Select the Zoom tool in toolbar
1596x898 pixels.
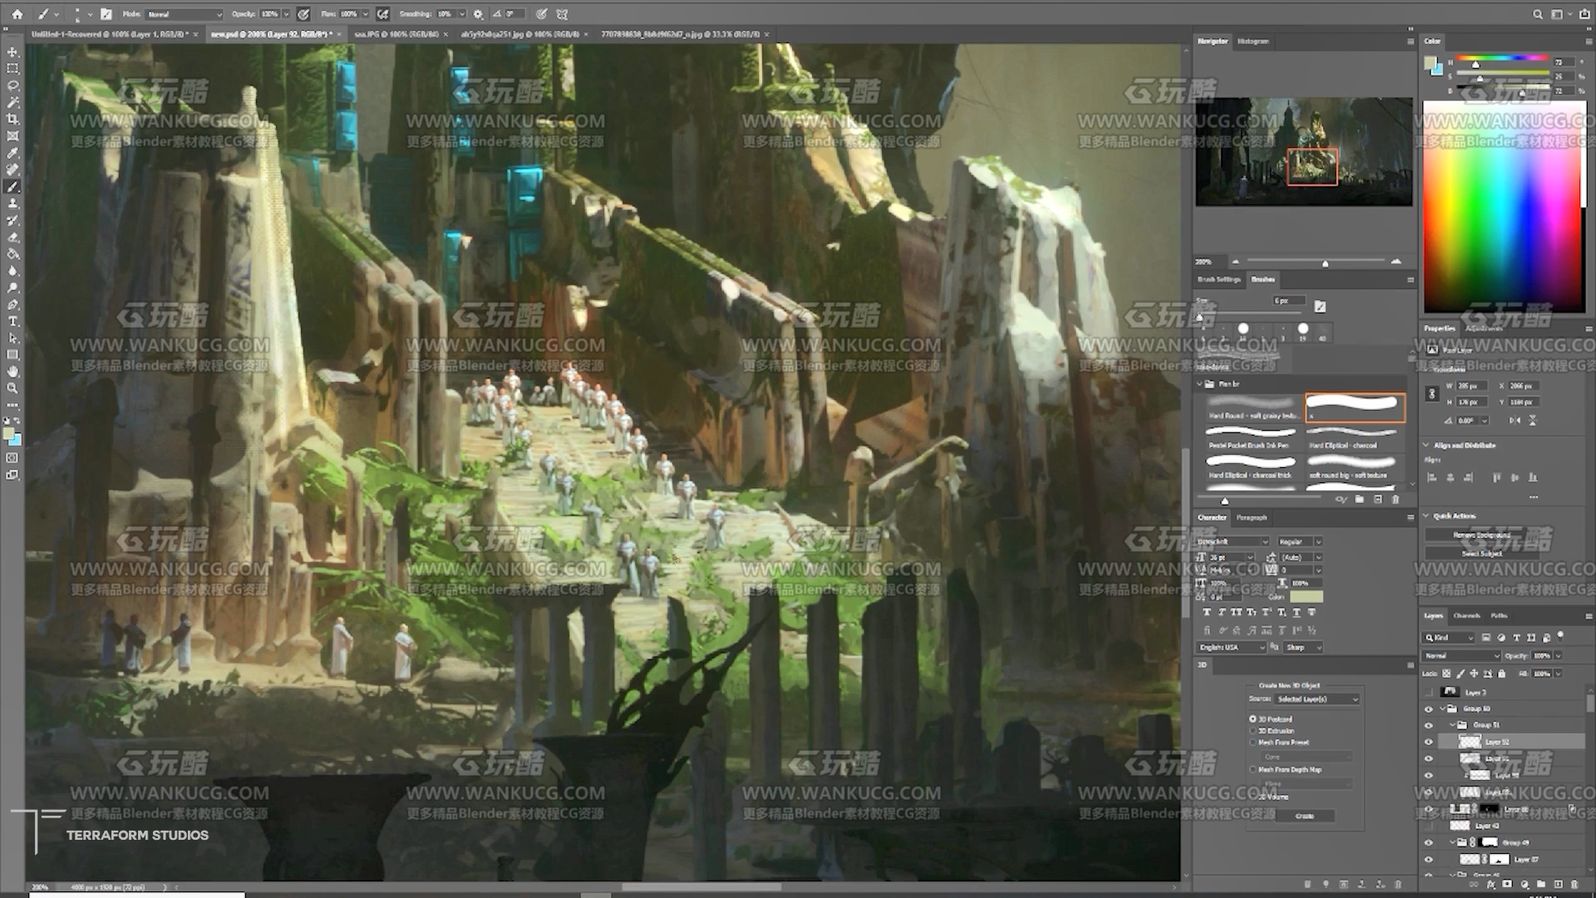(x=13, y=389)
